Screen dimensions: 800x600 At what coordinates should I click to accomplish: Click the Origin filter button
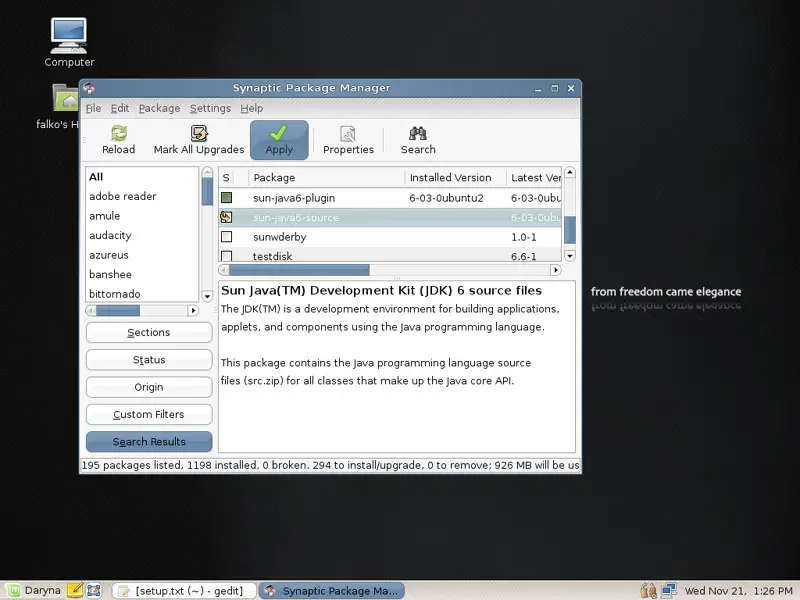pyautogui.click(x=149, y=387)
